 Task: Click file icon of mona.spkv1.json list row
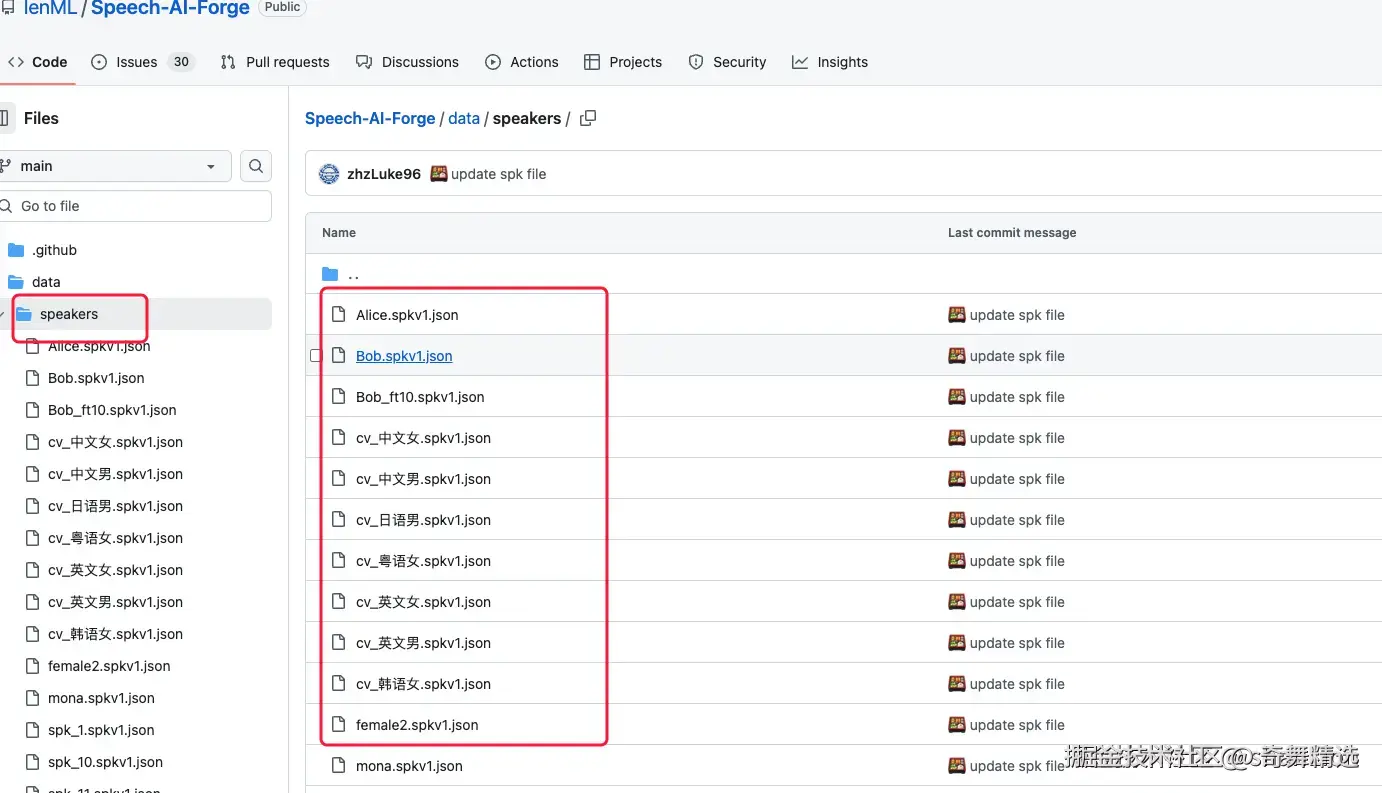tap(338, 766)
